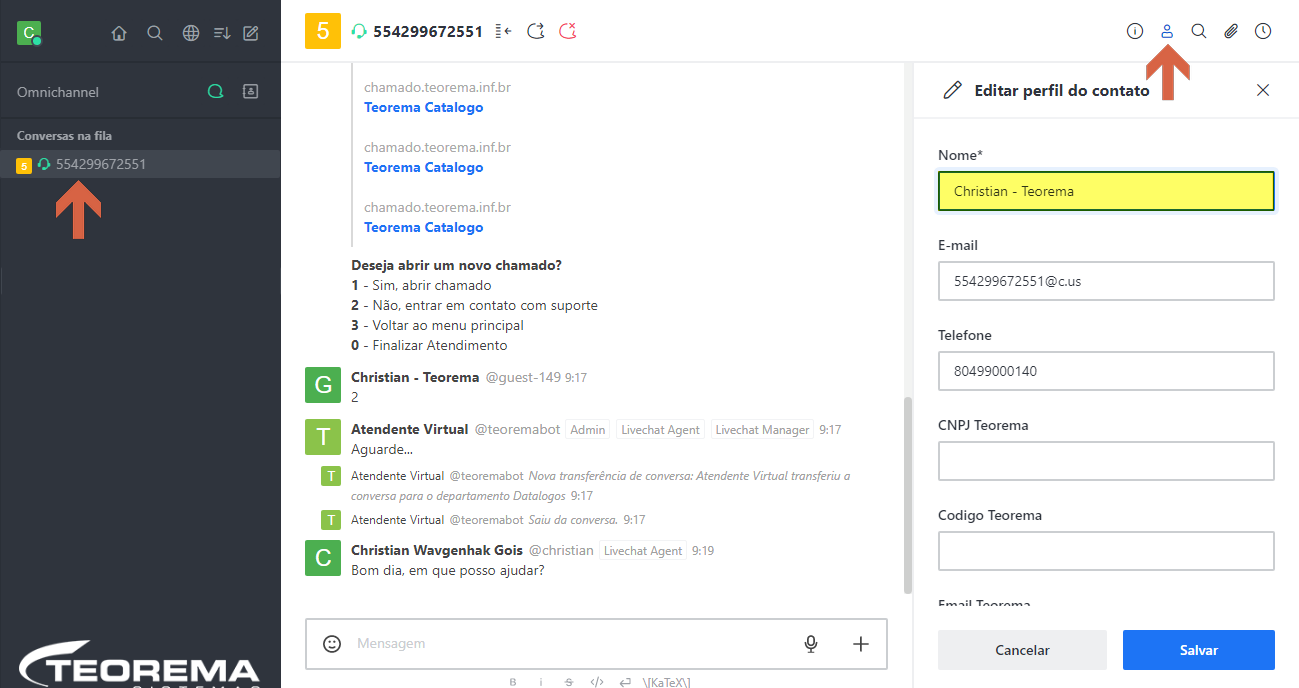The height and width of the screenshot is (688, 1299).
Task: Click option '1 - Sim, abrir chamado'
Action: (x=421, y=285)
